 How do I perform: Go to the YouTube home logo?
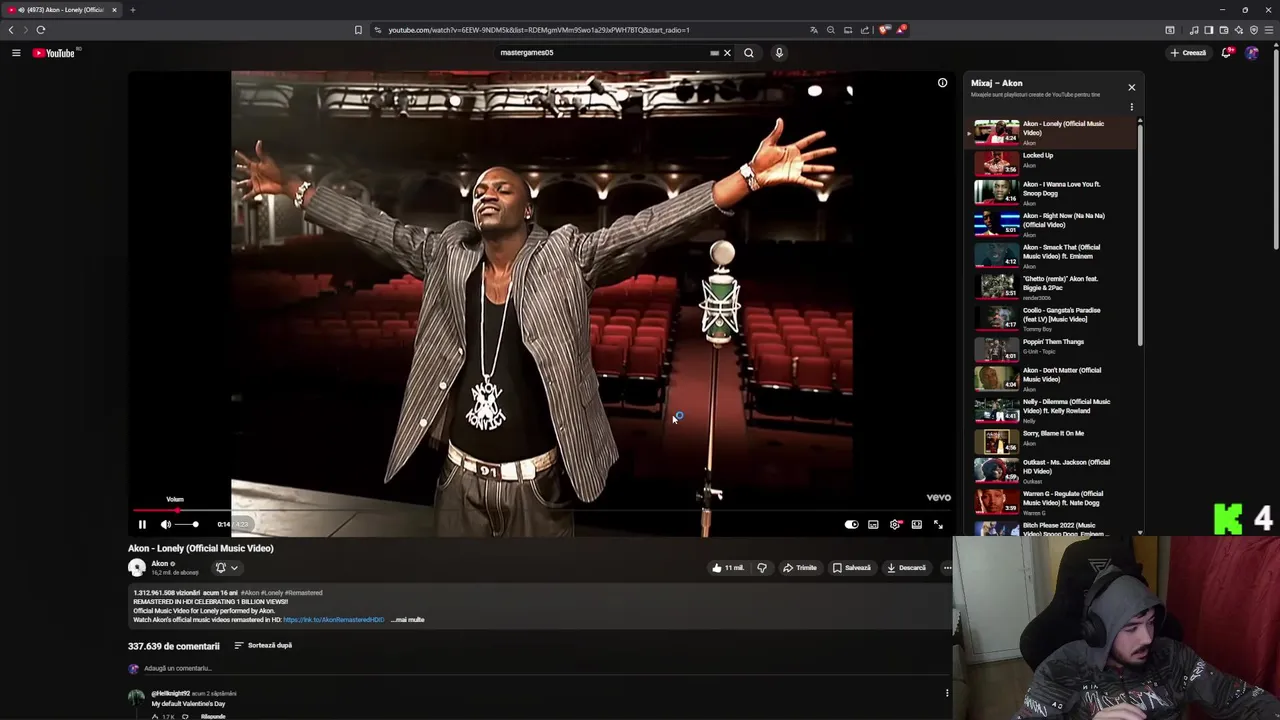[55, 53]
